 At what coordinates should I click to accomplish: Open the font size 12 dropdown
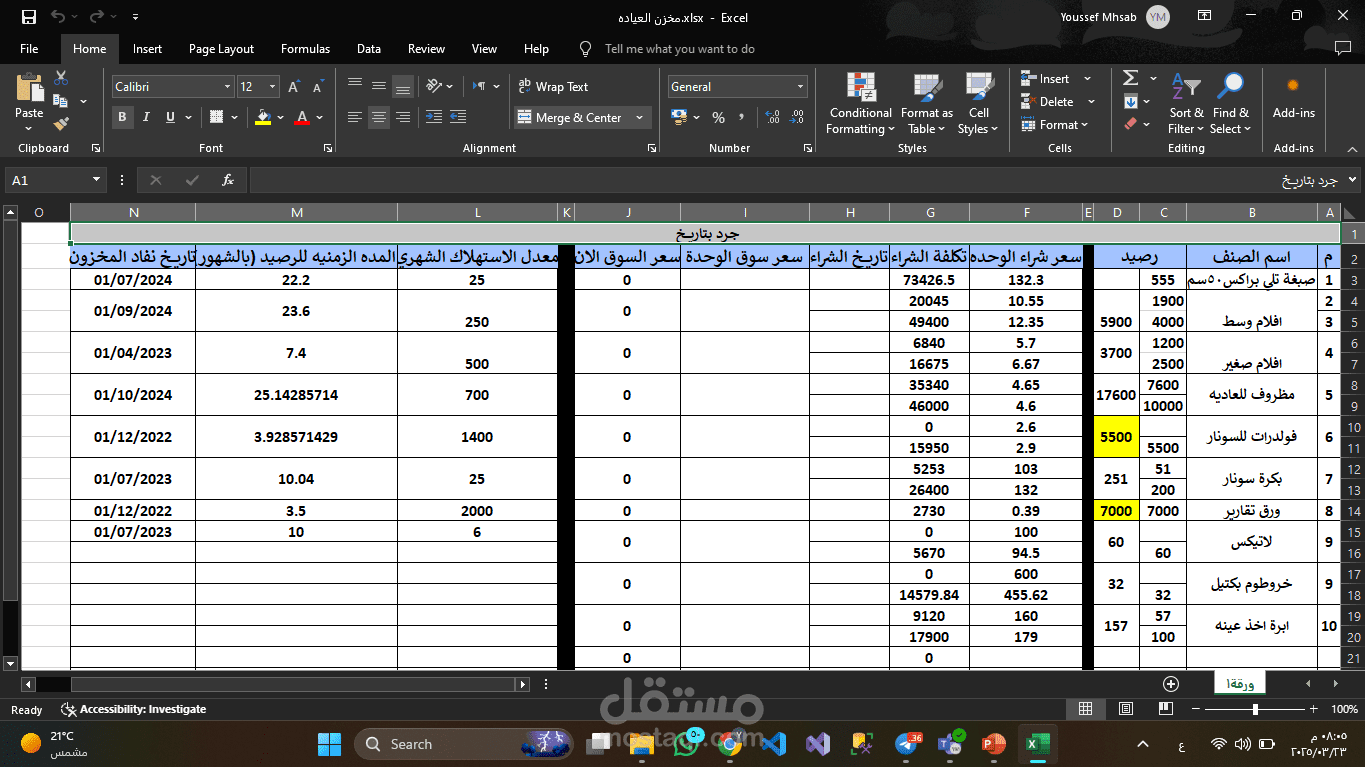(x=274, y=87)
